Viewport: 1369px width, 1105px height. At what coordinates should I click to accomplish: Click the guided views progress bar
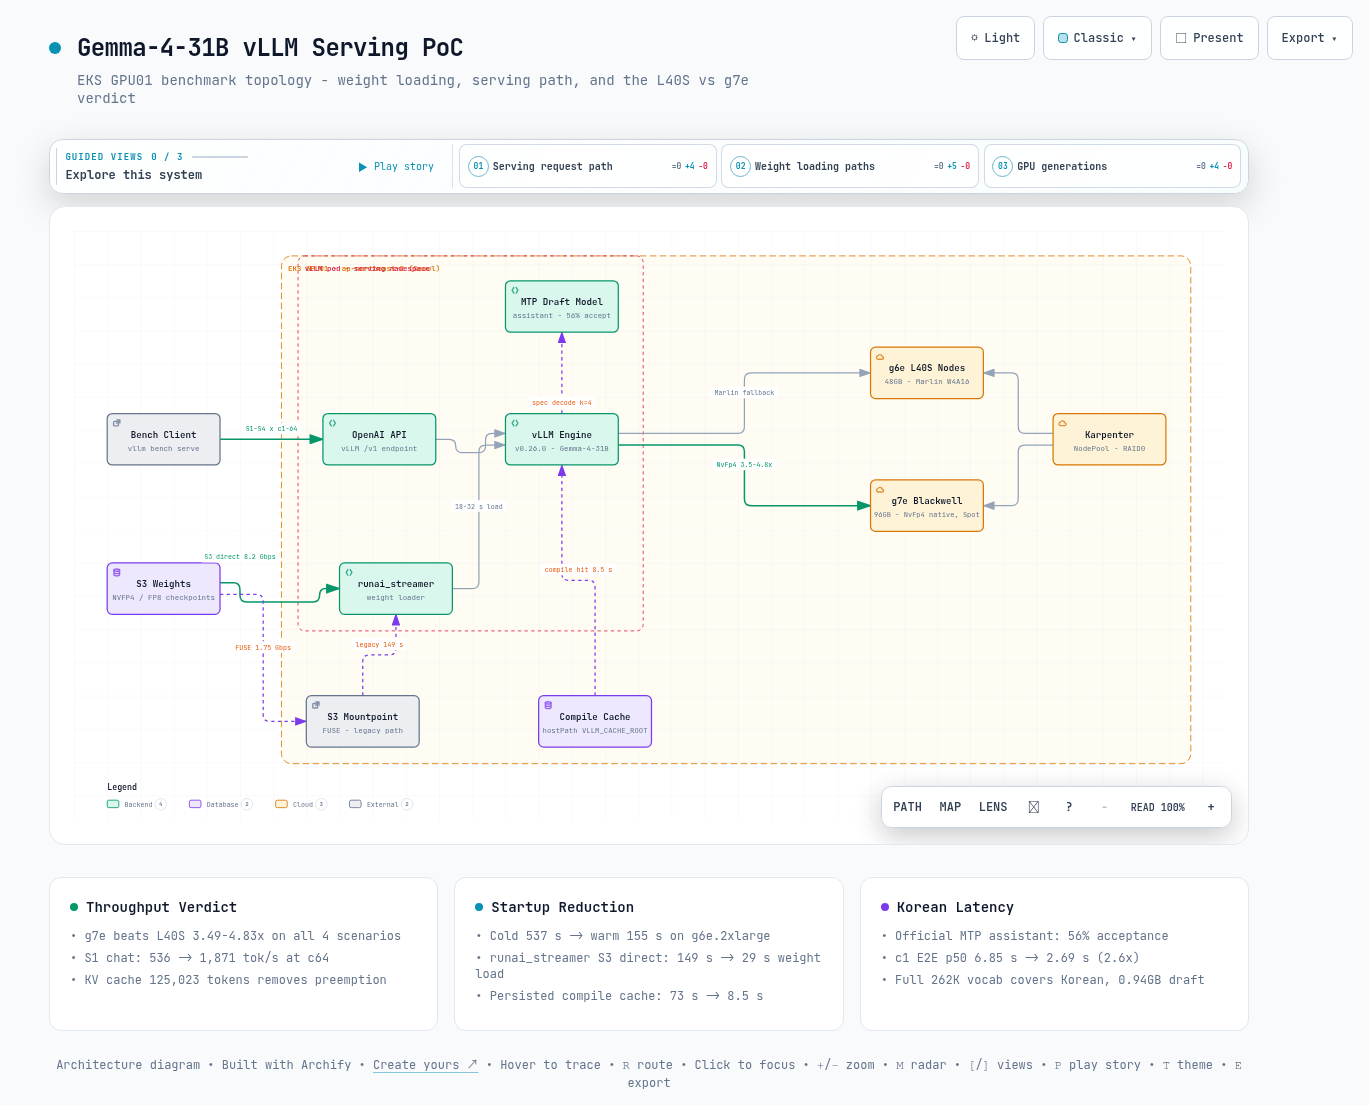220,157
